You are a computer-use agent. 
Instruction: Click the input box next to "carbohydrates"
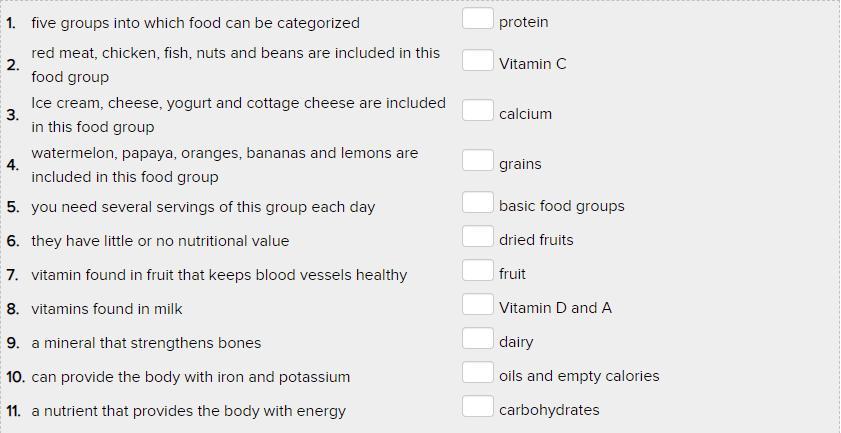tap(477, 407)
